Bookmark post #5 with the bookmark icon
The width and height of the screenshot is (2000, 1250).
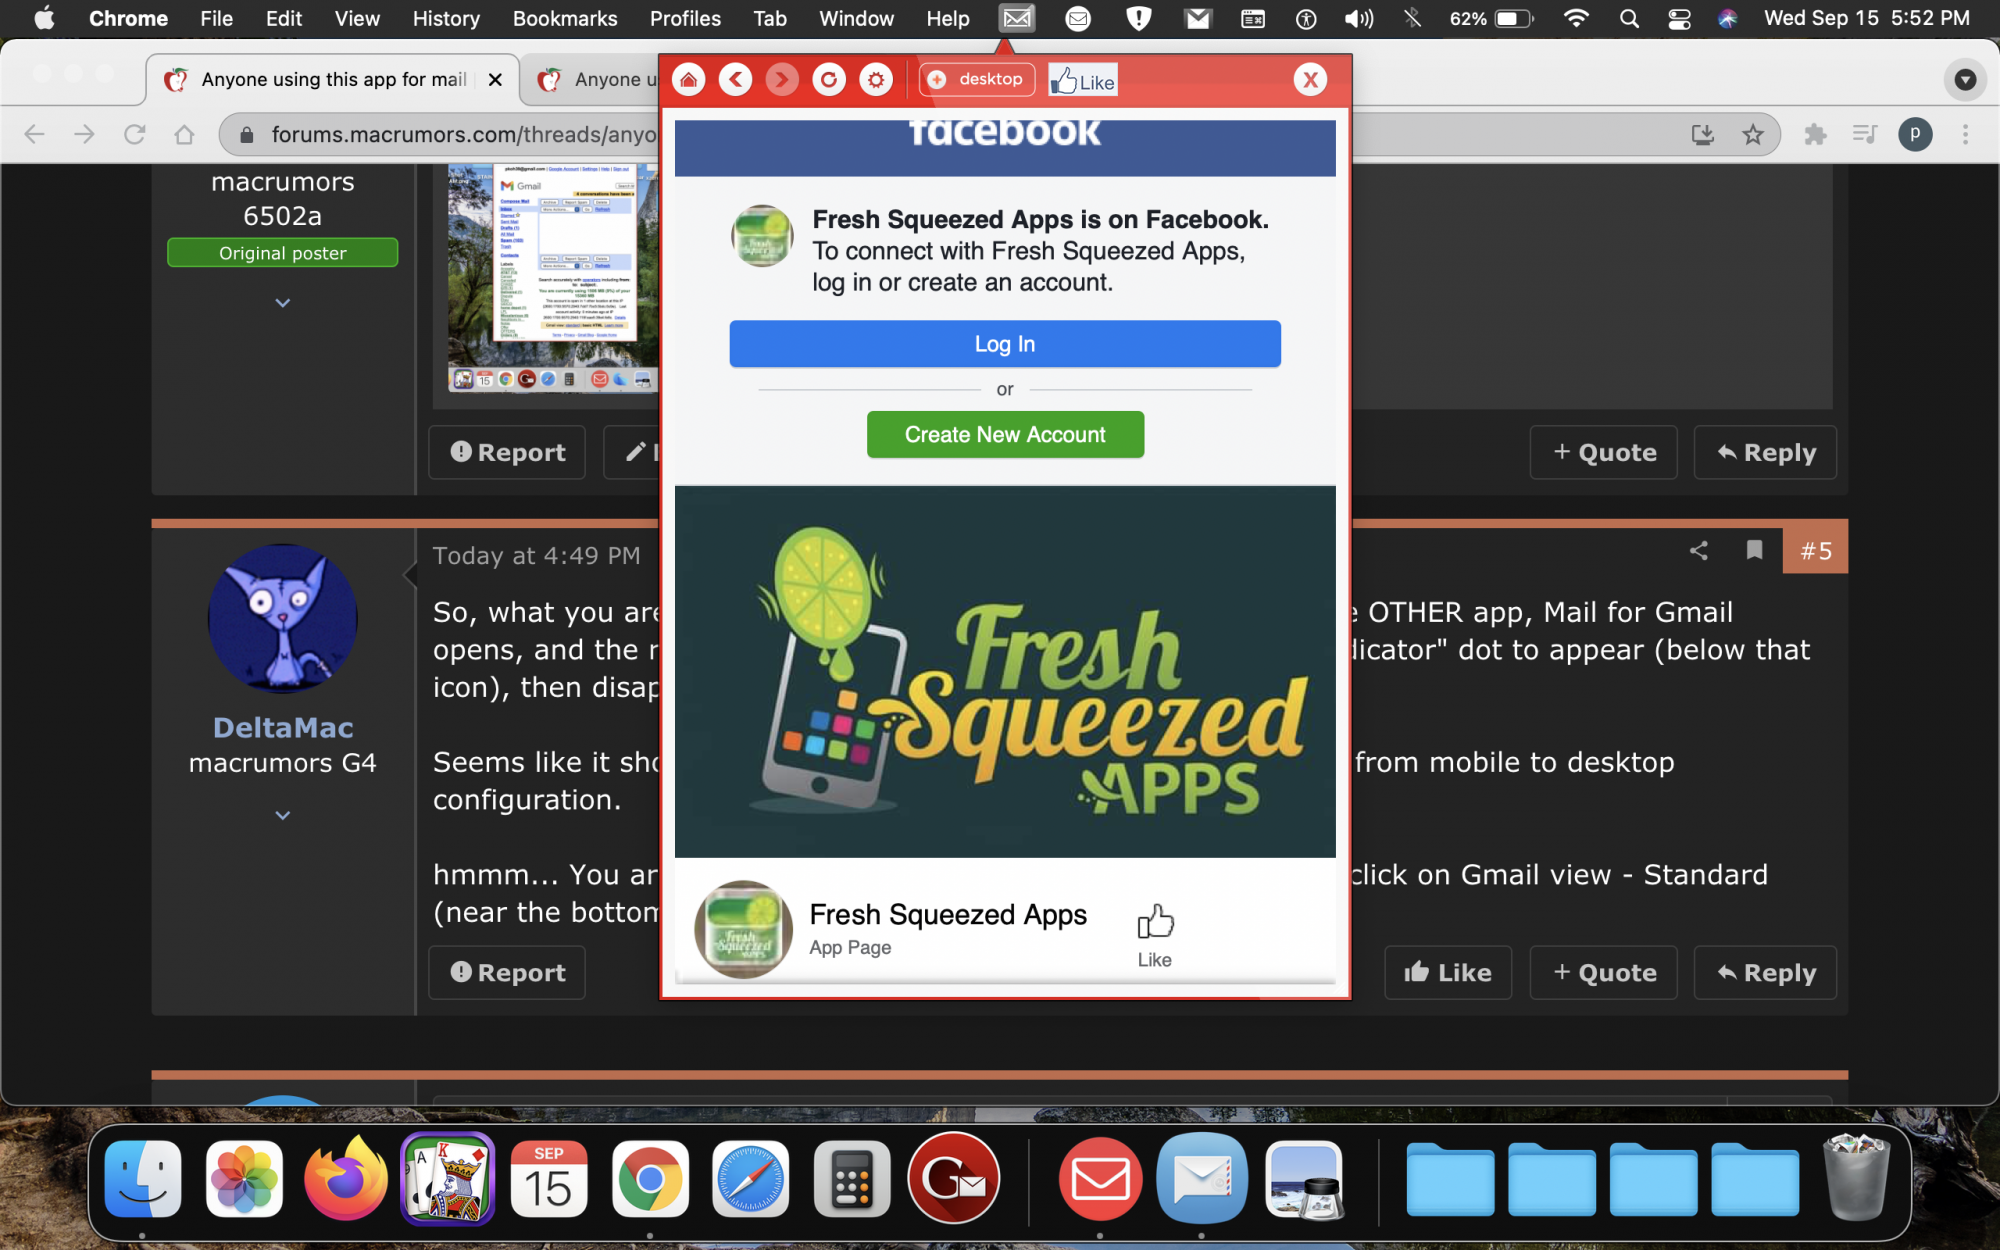pyautogui.click(x=1754, y=550)
